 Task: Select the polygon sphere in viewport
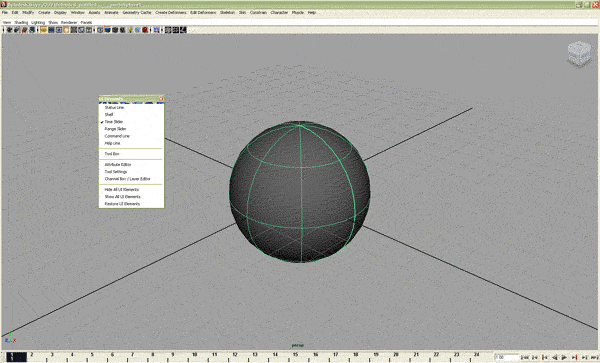(x=300, y=192)
